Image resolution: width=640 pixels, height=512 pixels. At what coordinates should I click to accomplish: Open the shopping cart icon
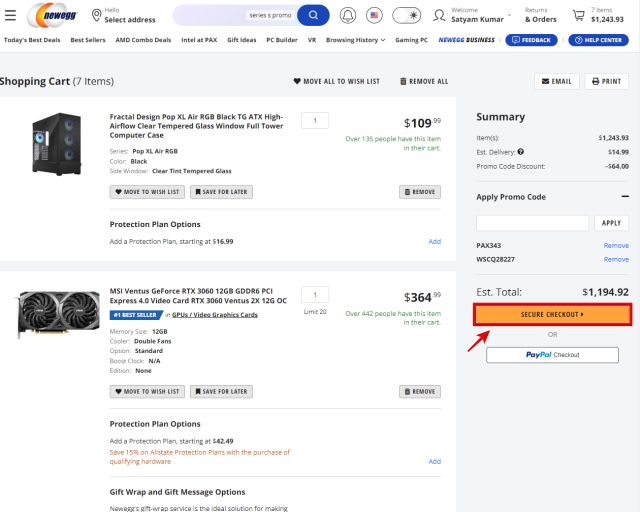click(x=578, y=15)
